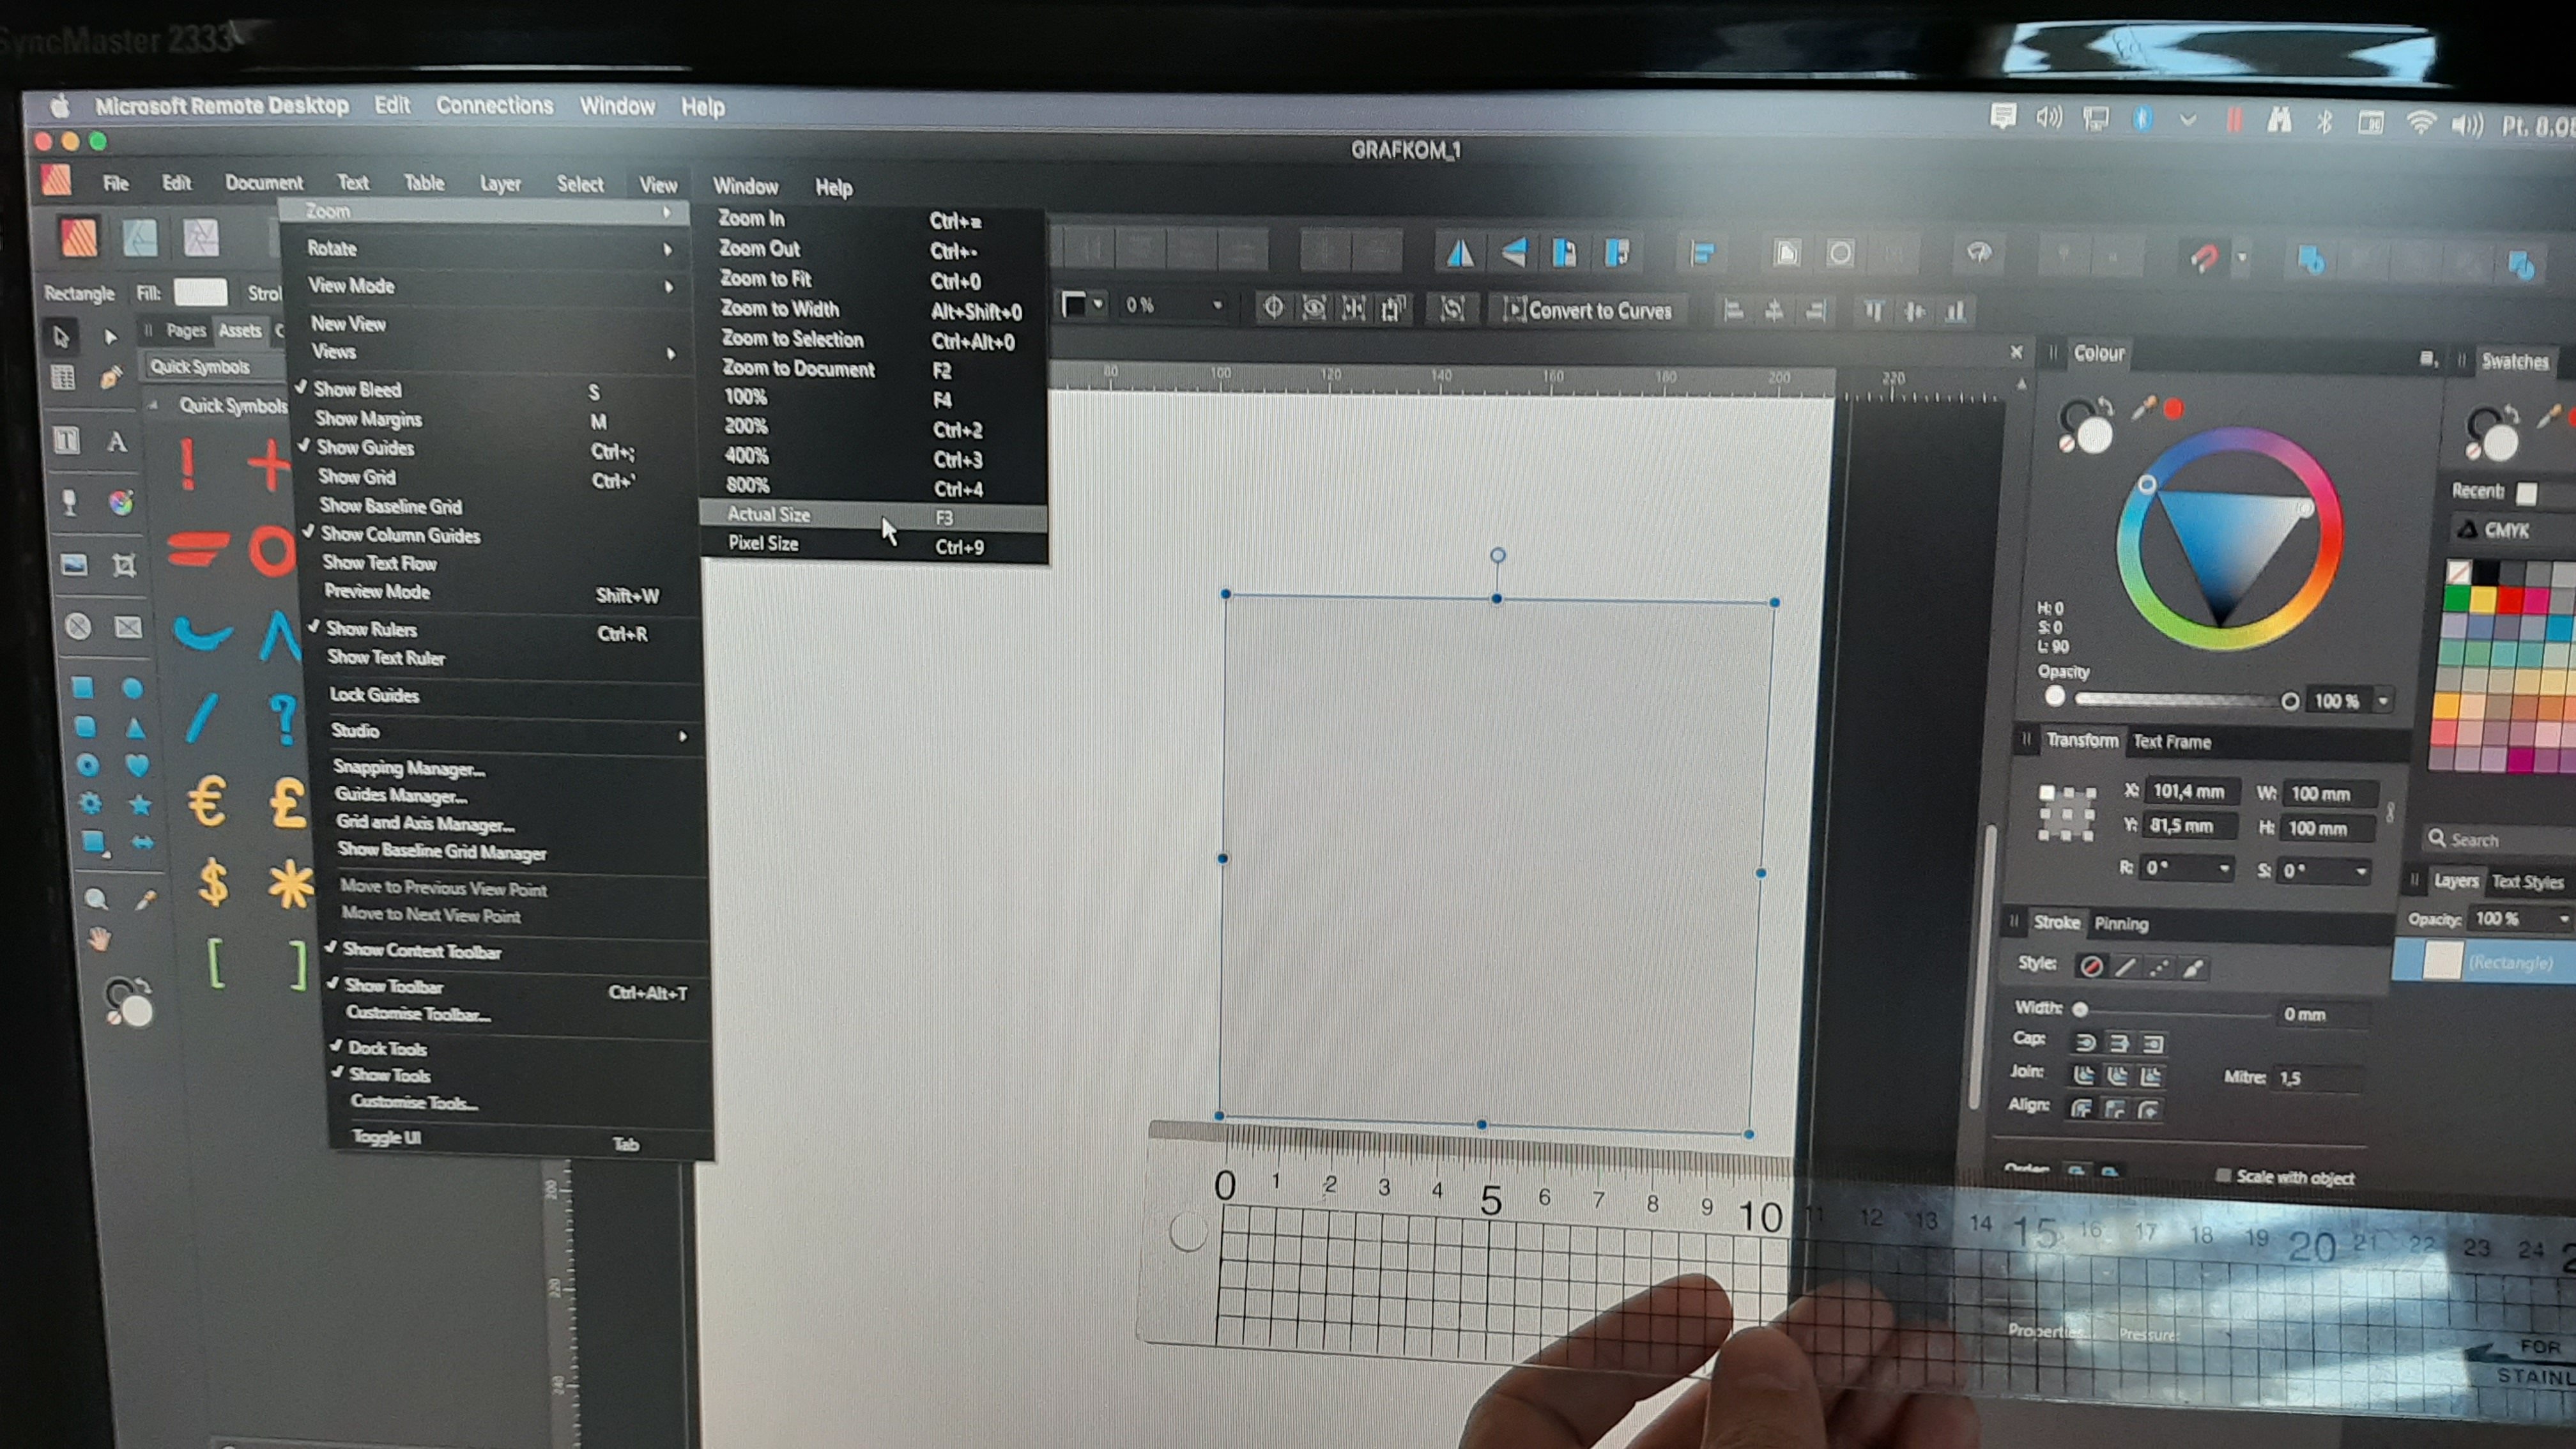Enable Scale with object checkbox

coord(2223,1175)
